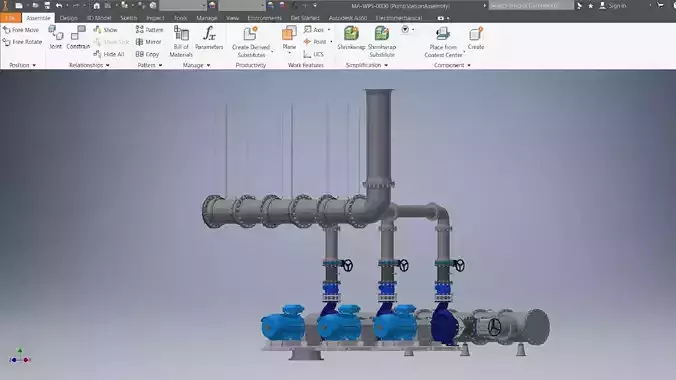
Task: Click the Pattern component tool
Action: point(150,30)
